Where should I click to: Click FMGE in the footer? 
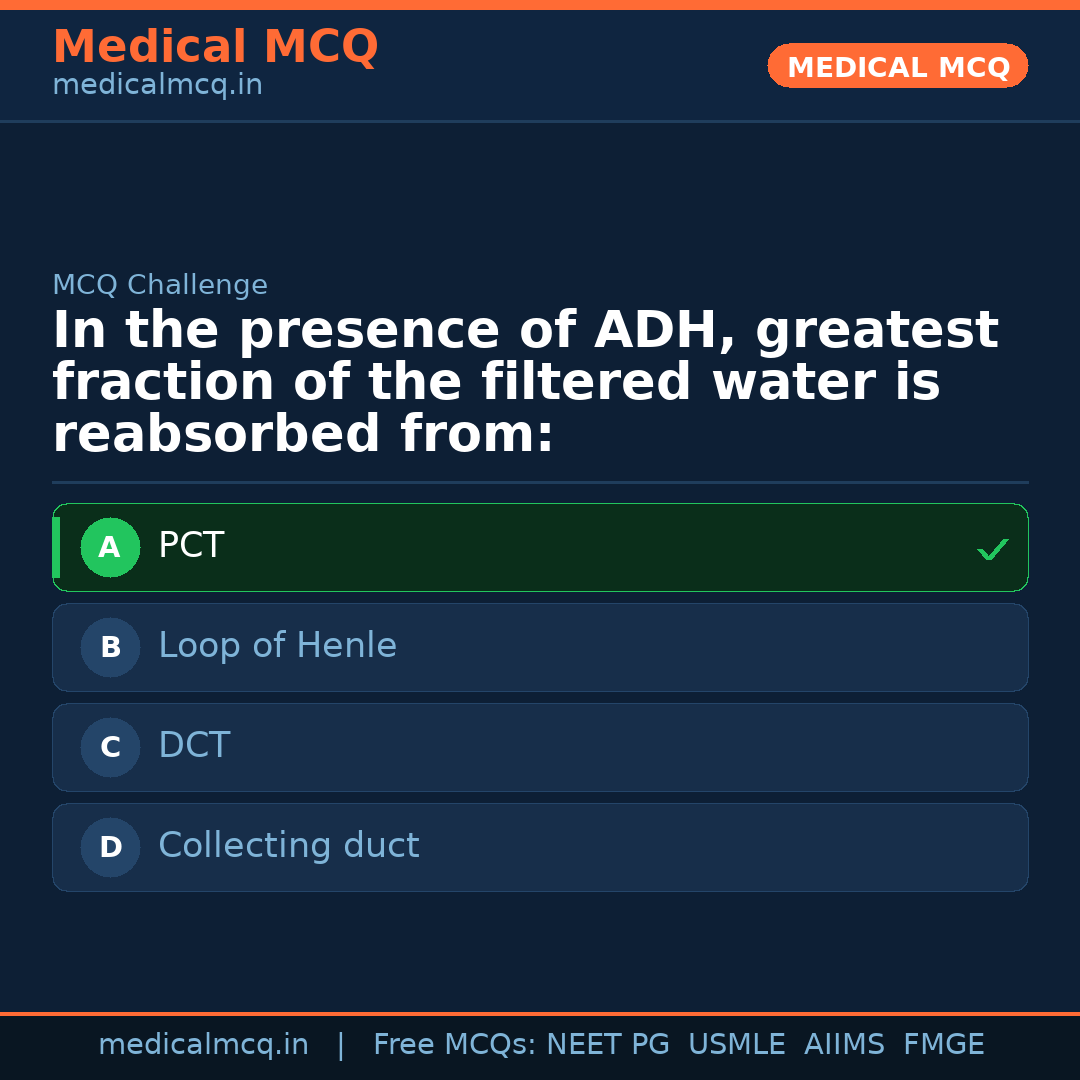pos(943,1045)
